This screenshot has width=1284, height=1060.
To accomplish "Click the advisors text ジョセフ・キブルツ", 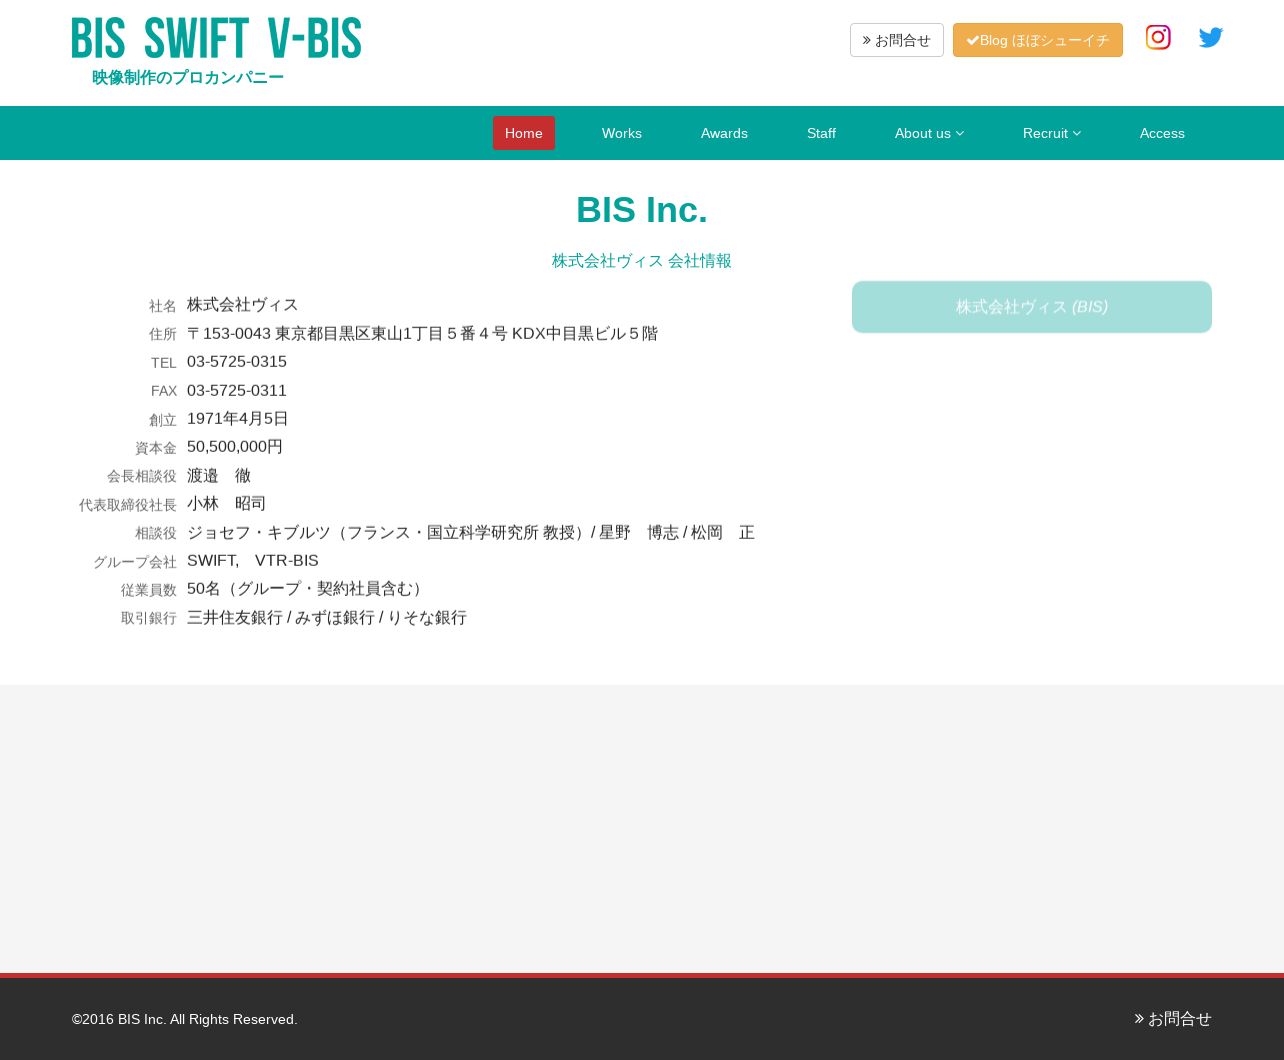I will tap(471, 532).
